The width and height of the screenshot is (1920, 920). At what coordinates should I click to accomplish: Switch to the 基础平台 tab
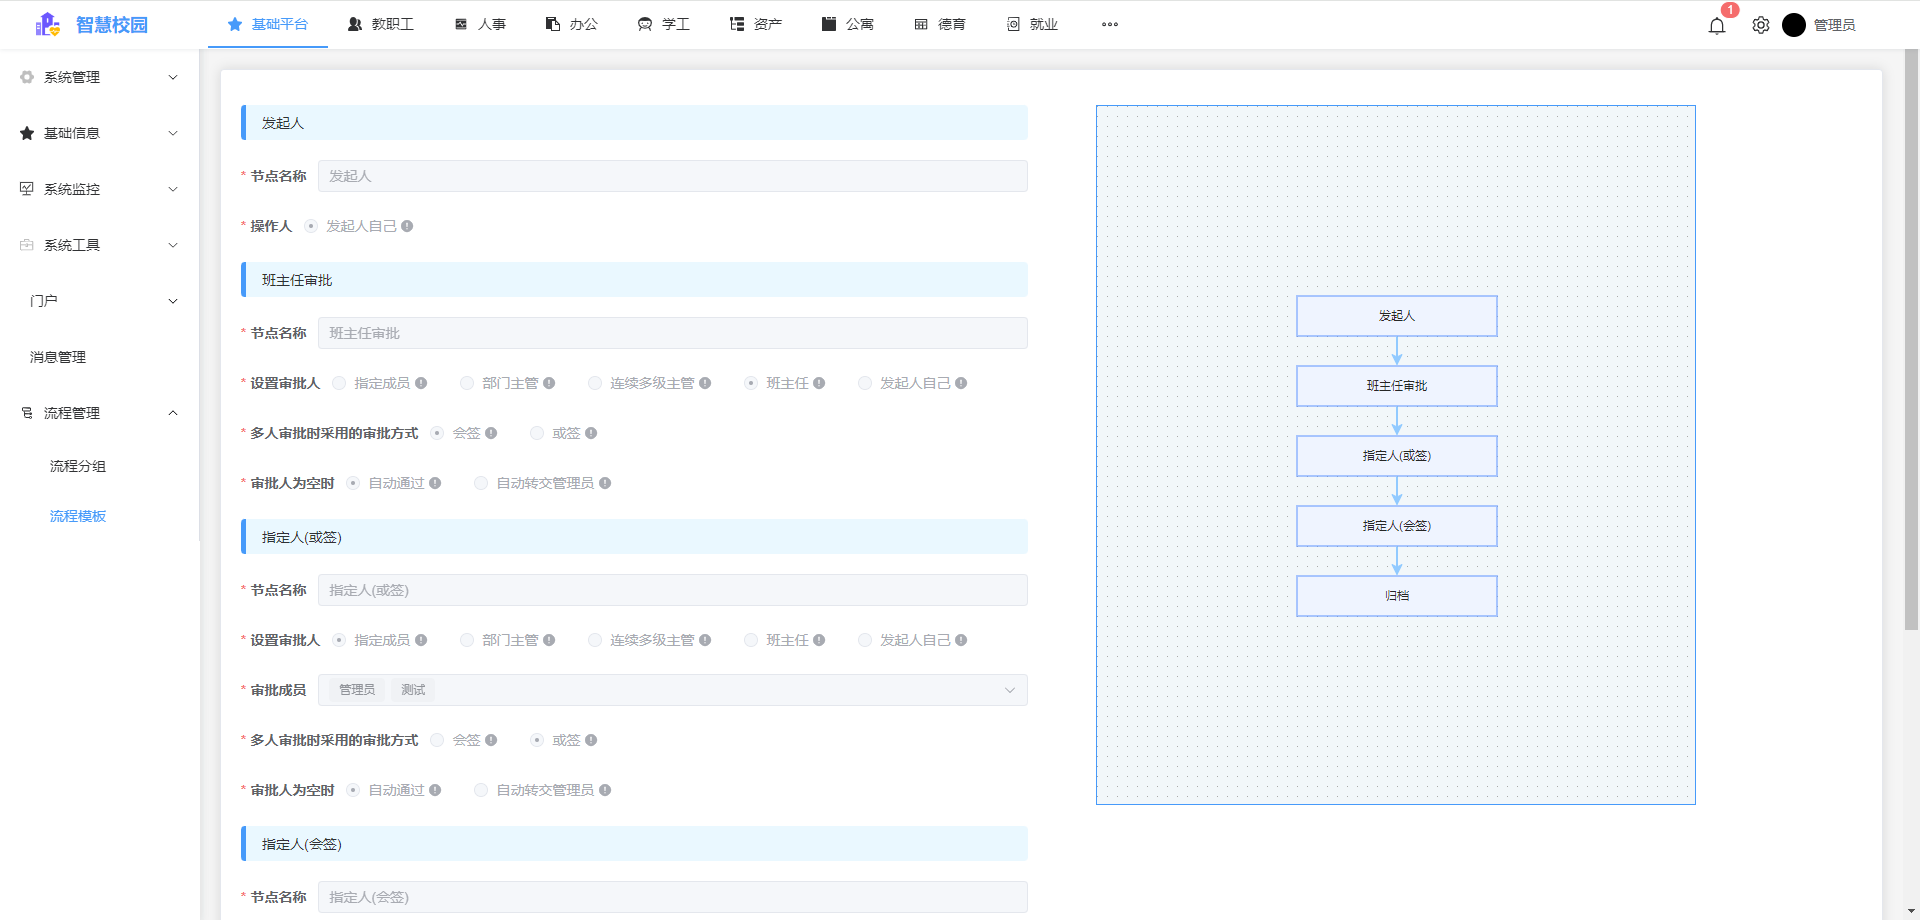click(268, 23)
